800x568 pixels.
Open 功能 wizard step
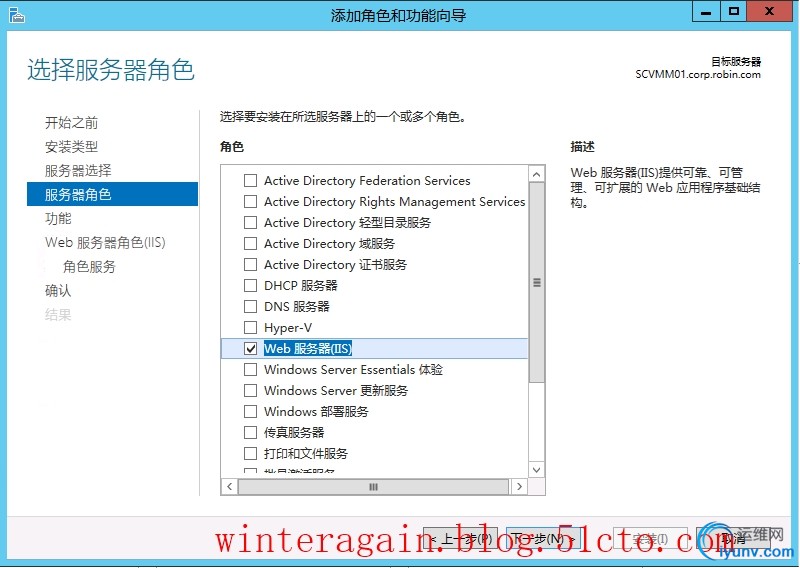tap(58, 218)
